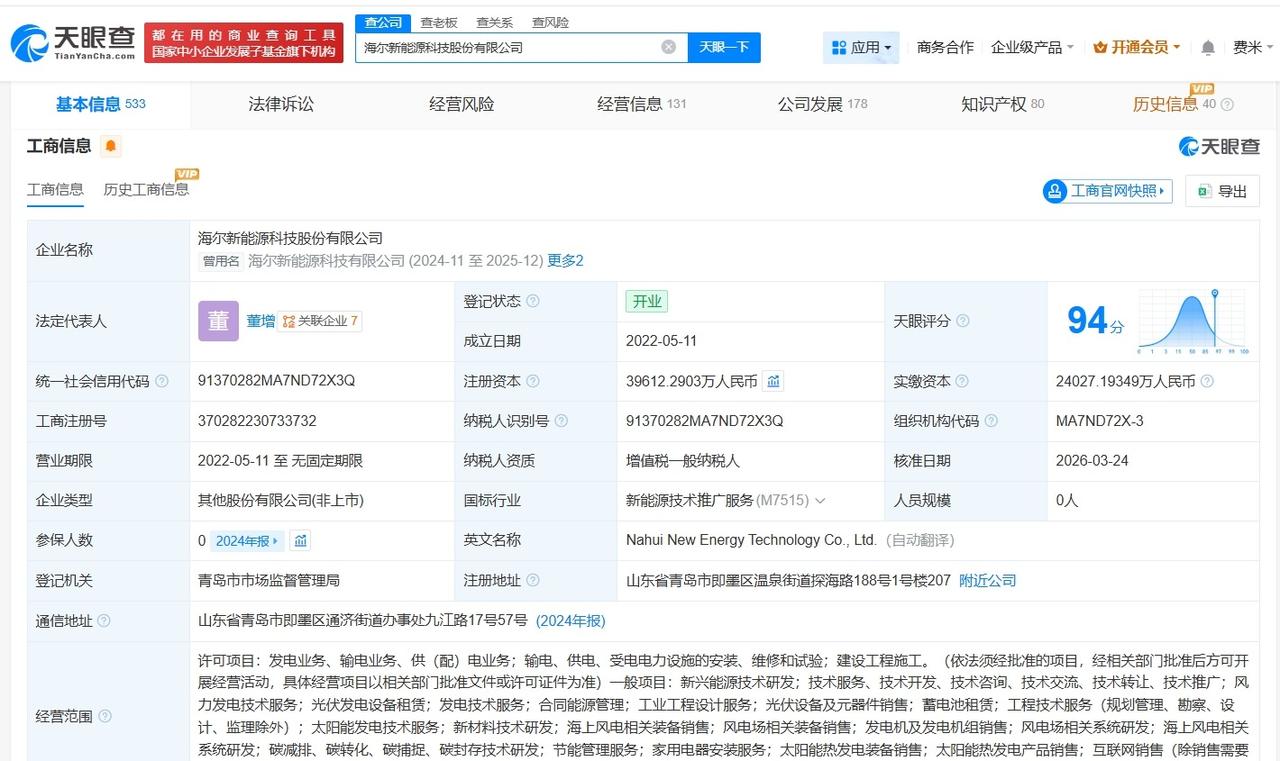Show the chart icon beside 2024年报 in 参保人数
Viewport: 1280px width, 761px height.
click(301, 540)
